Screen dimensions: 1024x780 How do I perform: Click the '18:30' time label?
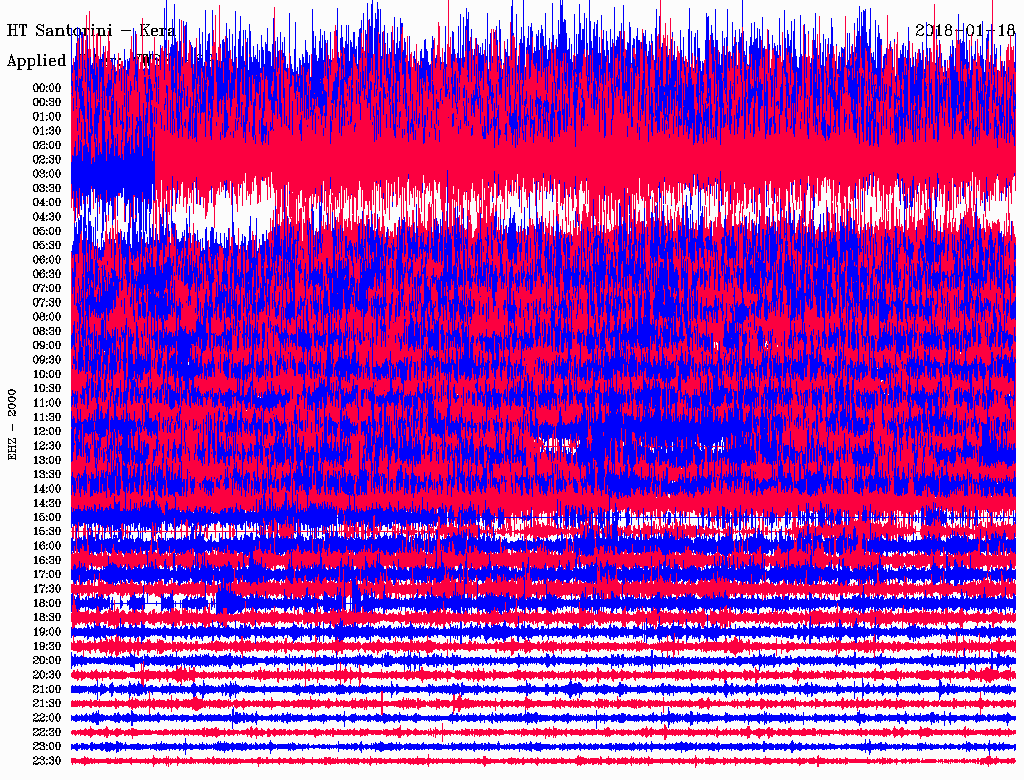47,617
